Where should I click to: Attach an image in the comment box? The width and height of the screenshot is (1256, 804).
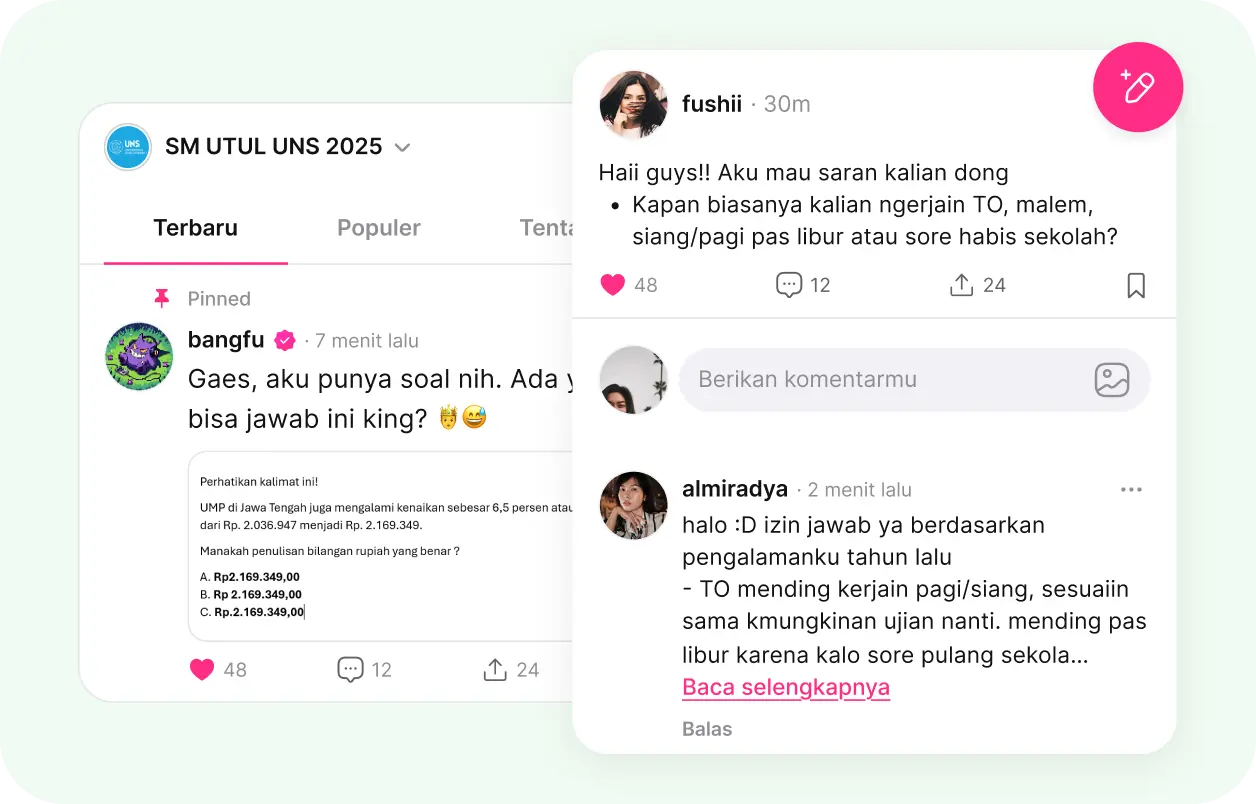(x=1112, y=380)
